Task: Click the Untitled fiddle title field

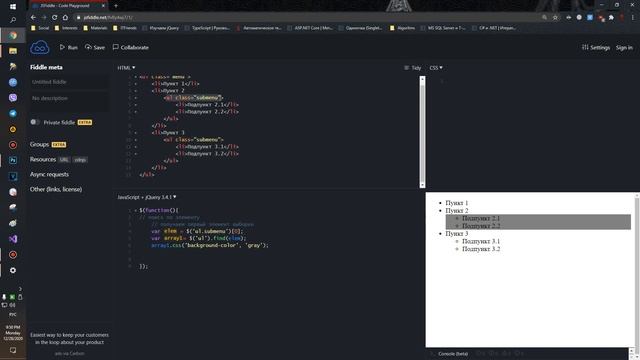Action: coord(69,82)
